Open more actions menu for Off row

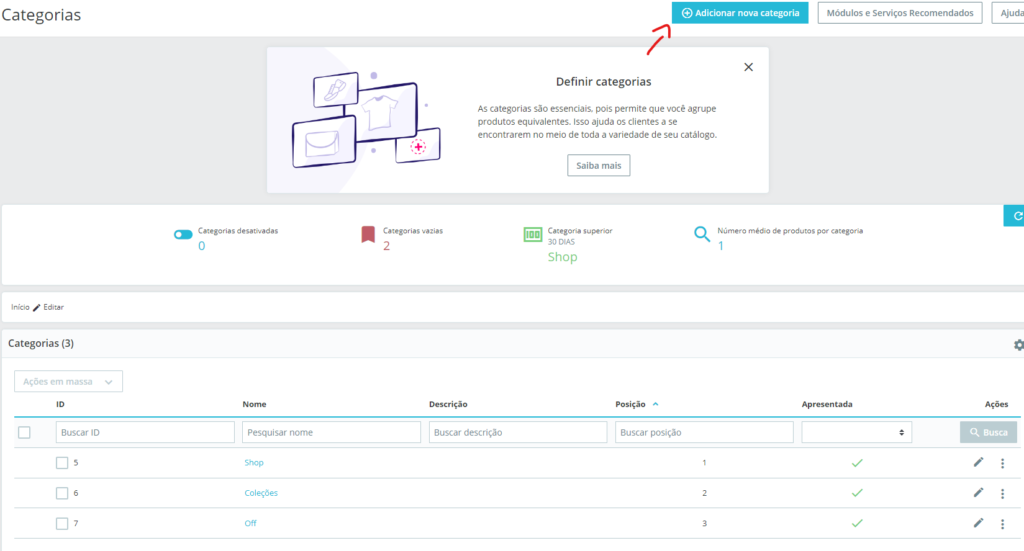click(1002, 524)
